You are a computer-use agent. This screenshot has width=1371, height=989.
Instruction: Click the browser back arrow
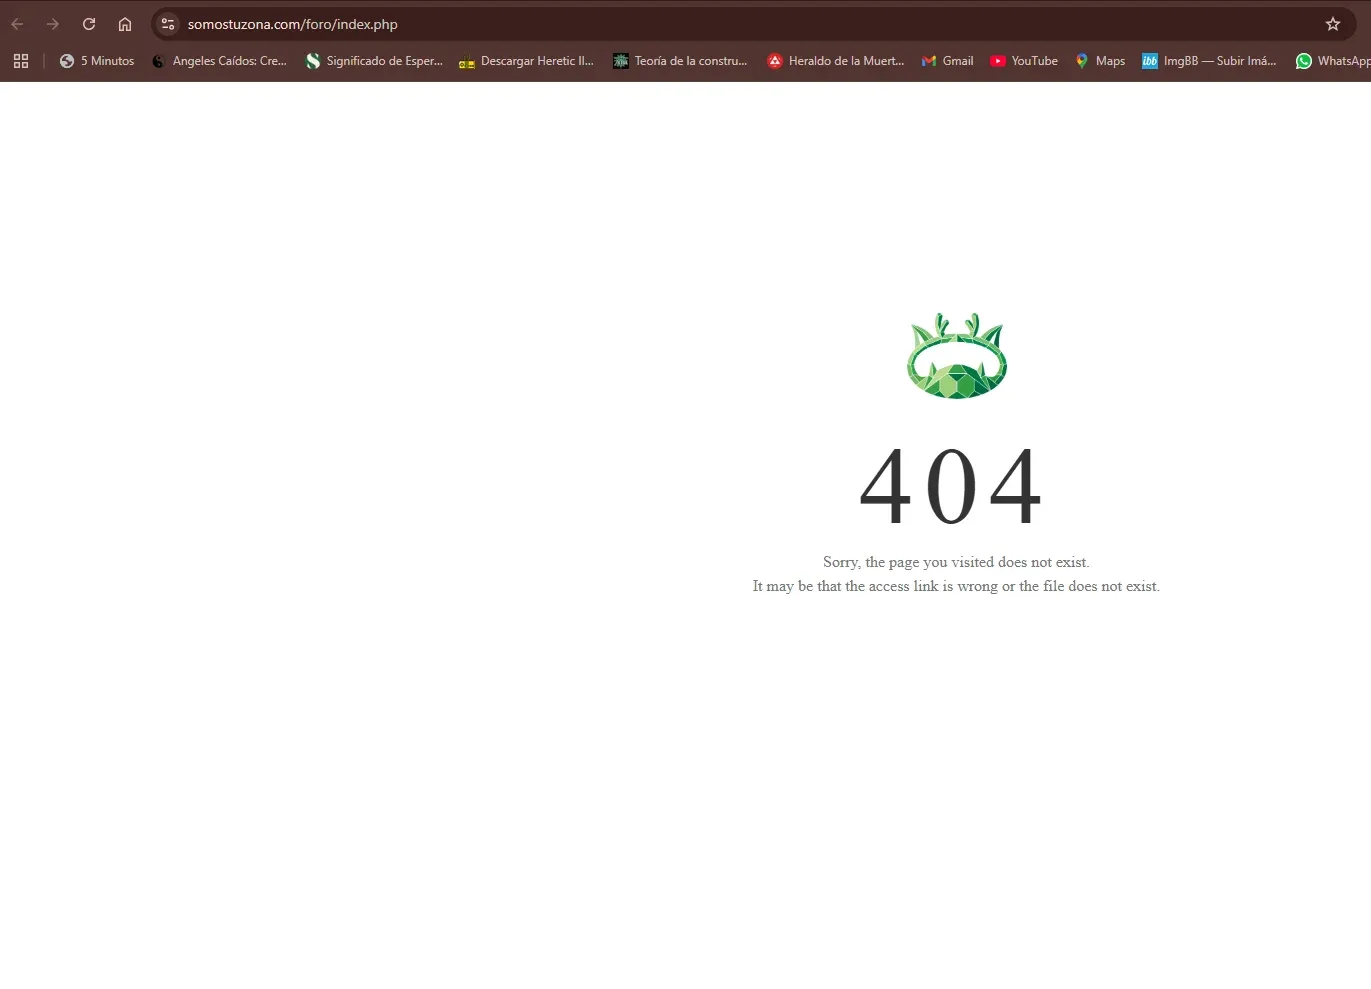[17, 24]
